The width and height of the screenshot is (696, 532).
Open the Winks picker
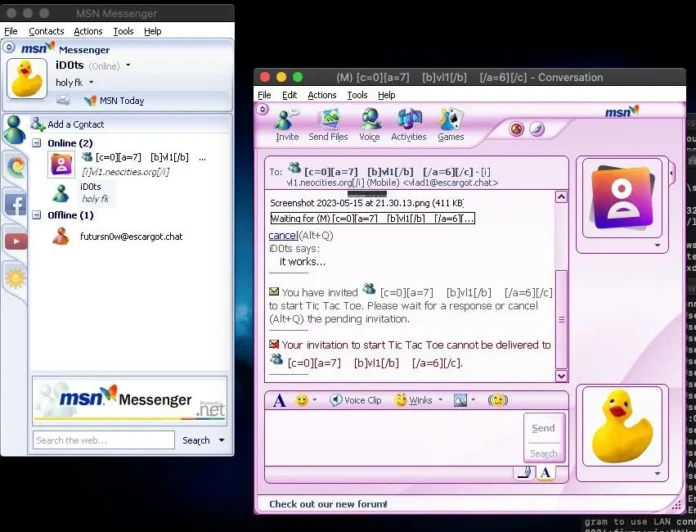coord(413,400)
